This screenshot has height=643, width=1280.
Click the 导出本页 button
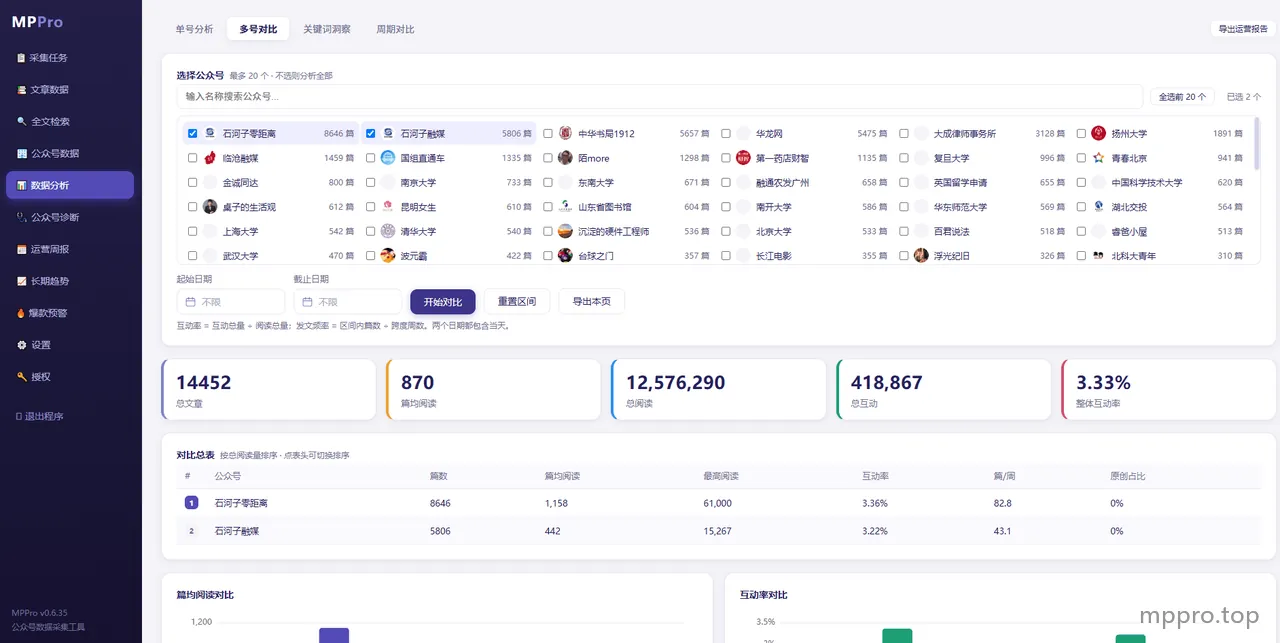tap(592, 302)
